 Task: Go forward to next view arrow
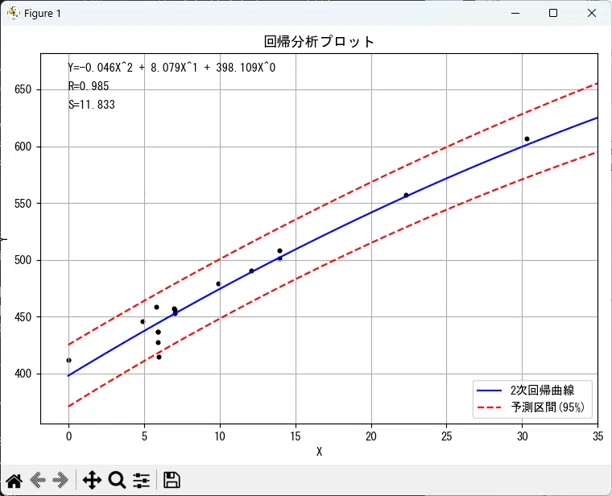pos(60,480)
